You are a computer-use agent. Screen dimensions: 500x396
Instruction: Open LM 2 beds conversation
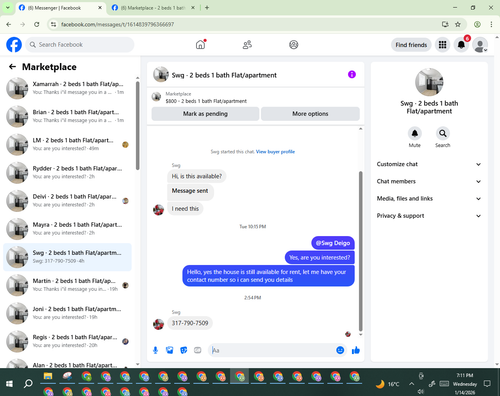(x=67, y=144)
